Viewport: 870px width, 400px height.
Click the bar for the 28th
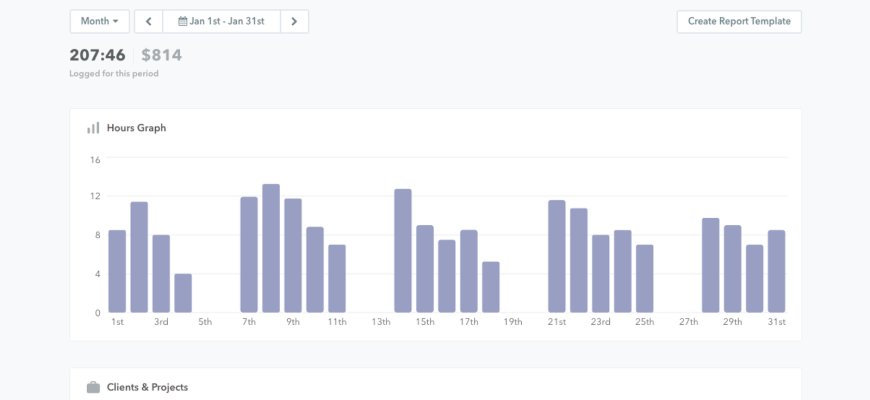click(711, 265)
